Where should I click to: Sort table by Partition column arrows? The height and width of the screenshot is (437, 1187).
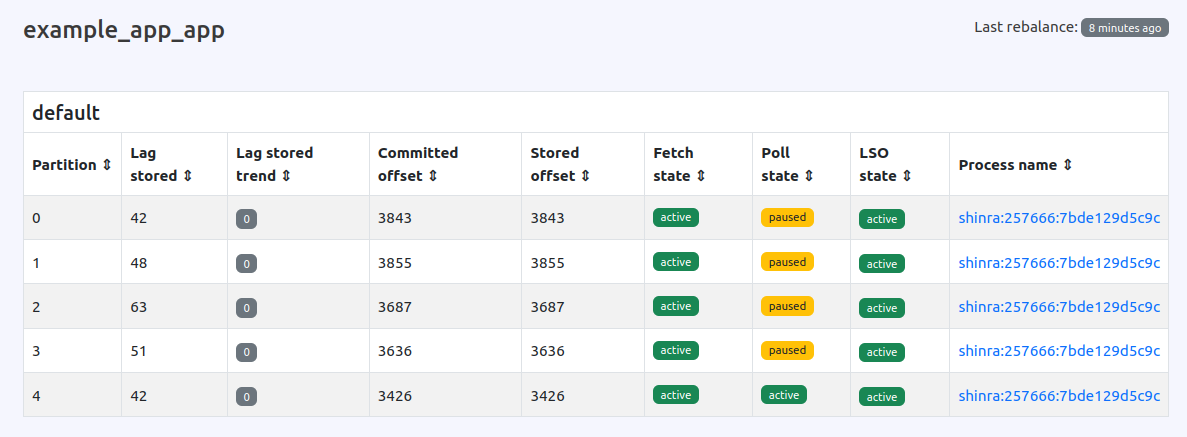pos(107,165)
